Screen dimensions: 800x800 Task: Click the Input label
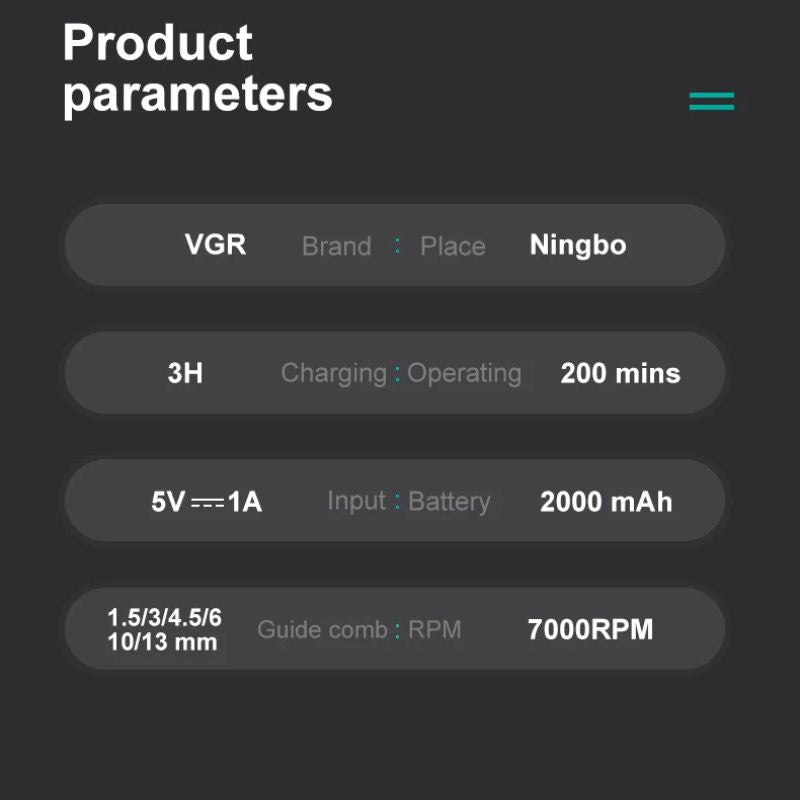click(x=357, y=501)
